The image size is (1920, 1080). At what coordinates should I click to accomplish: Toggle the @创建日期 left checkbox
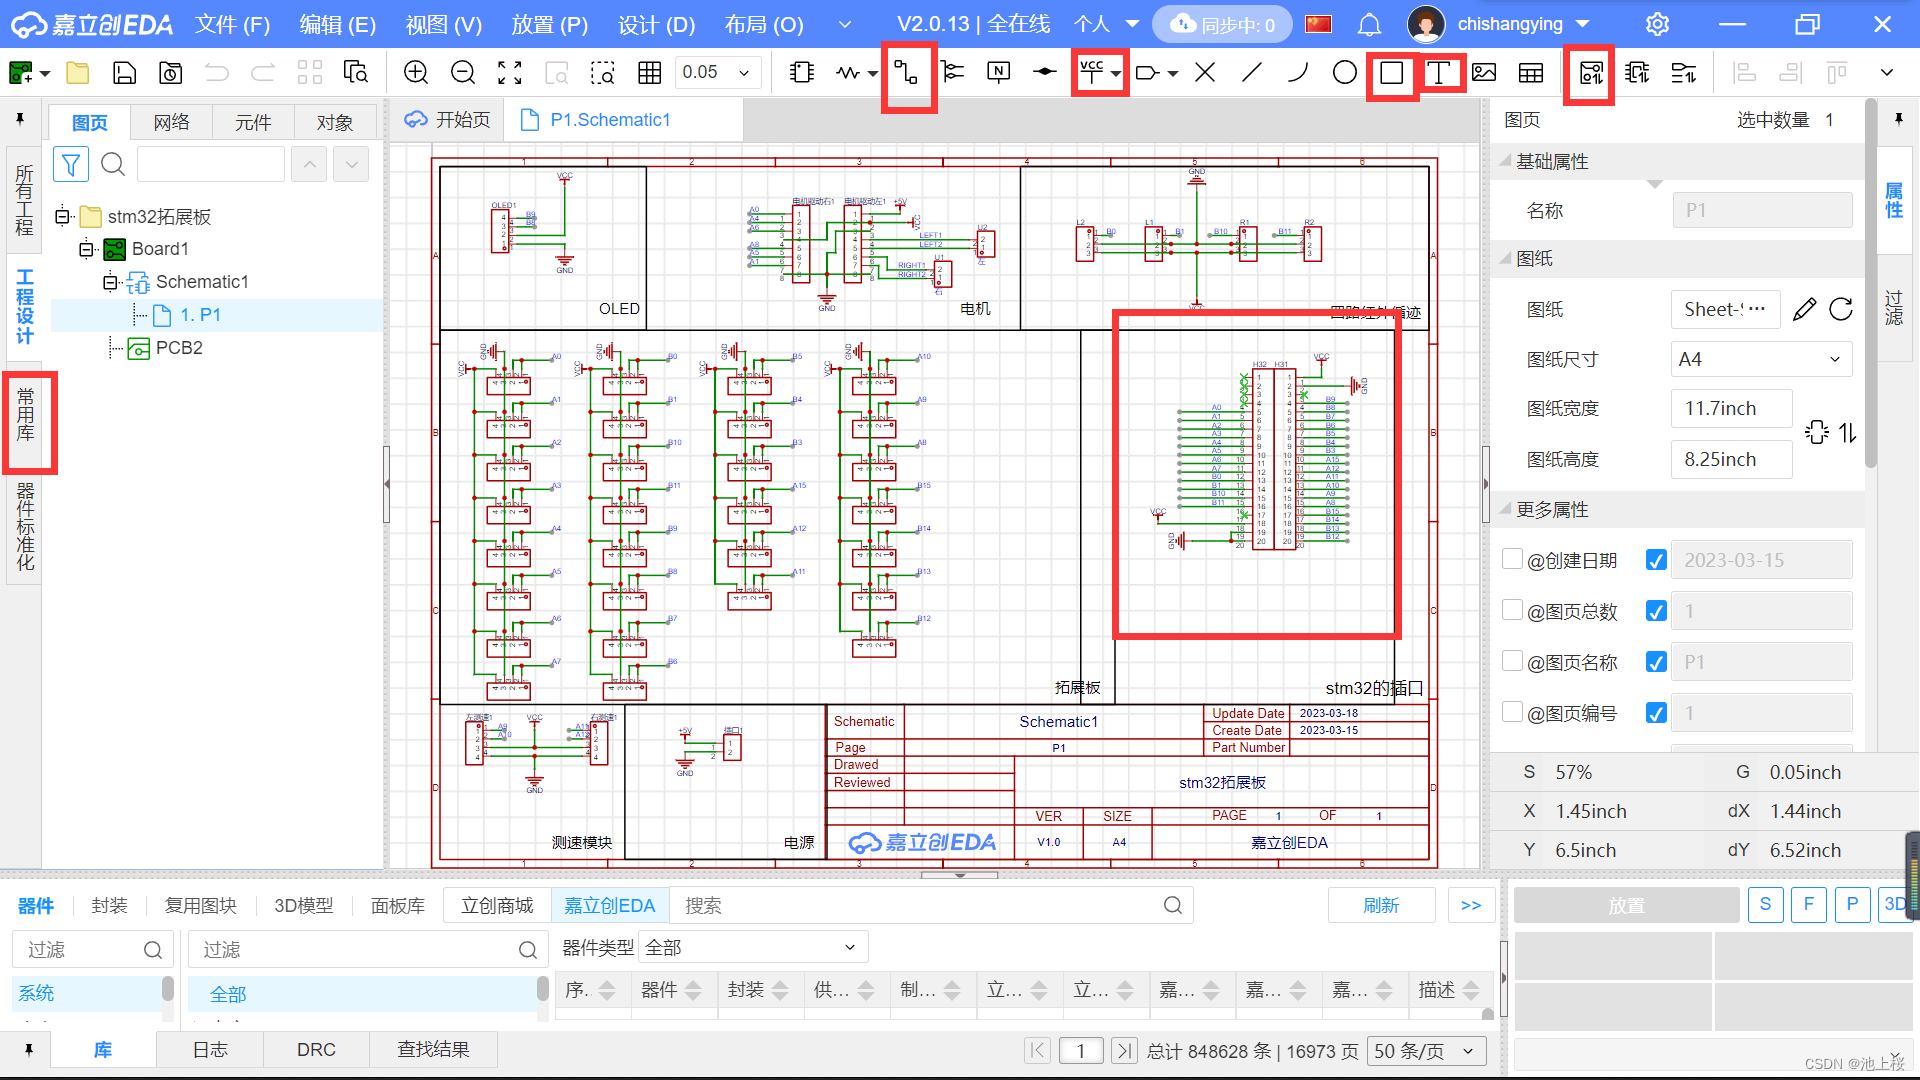1513,559
